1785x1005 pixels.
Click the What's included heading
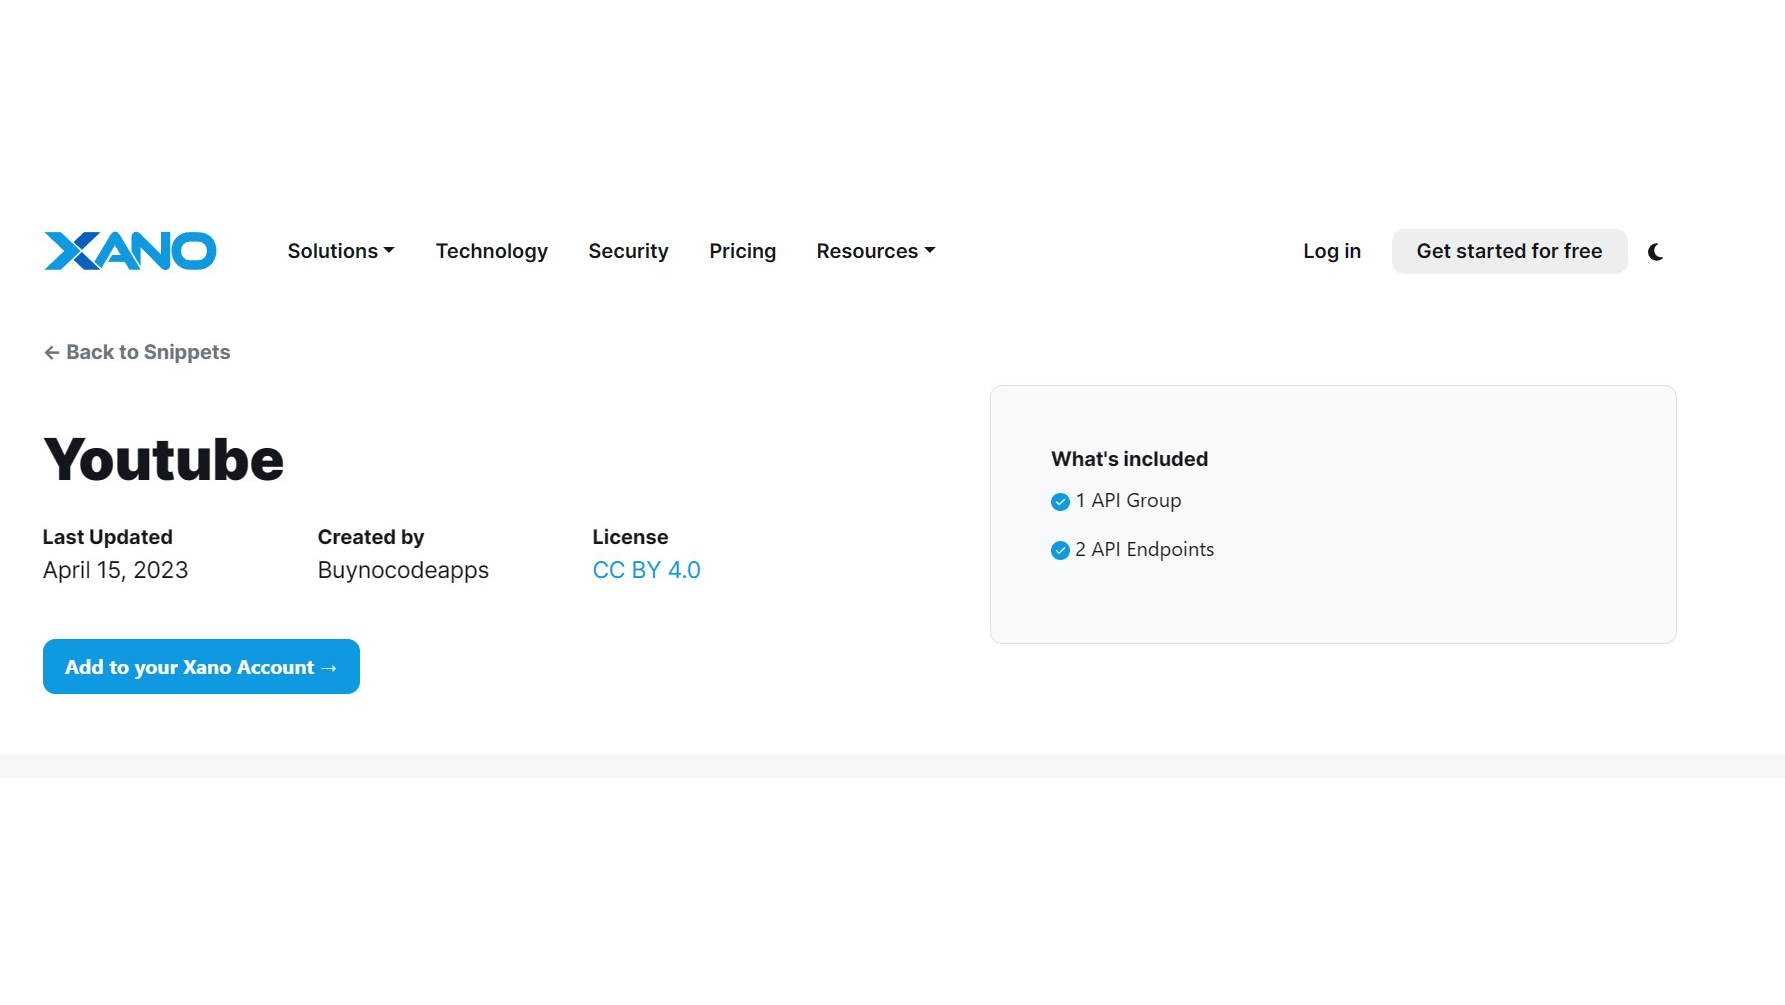pos(1130,459)
